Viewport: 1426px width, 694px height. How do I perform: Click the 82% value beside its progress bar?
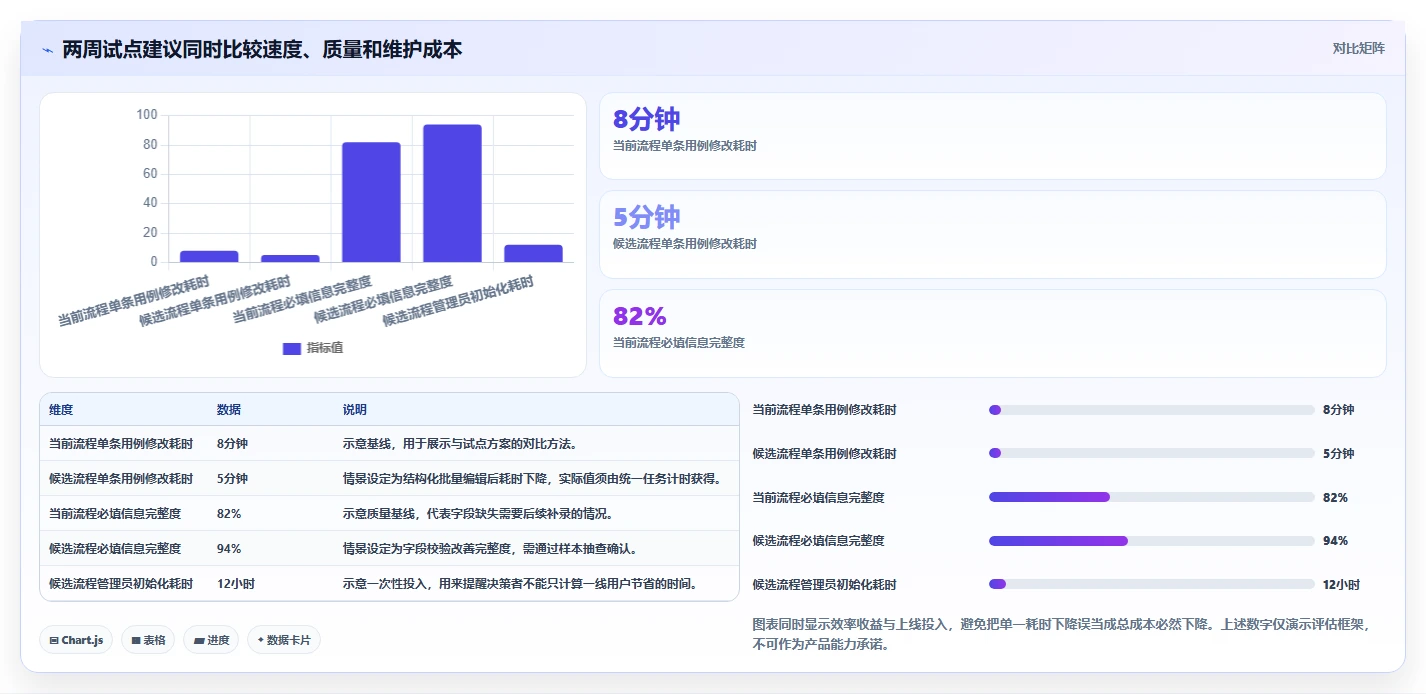pyautogui.click(x=1335, y=497)
